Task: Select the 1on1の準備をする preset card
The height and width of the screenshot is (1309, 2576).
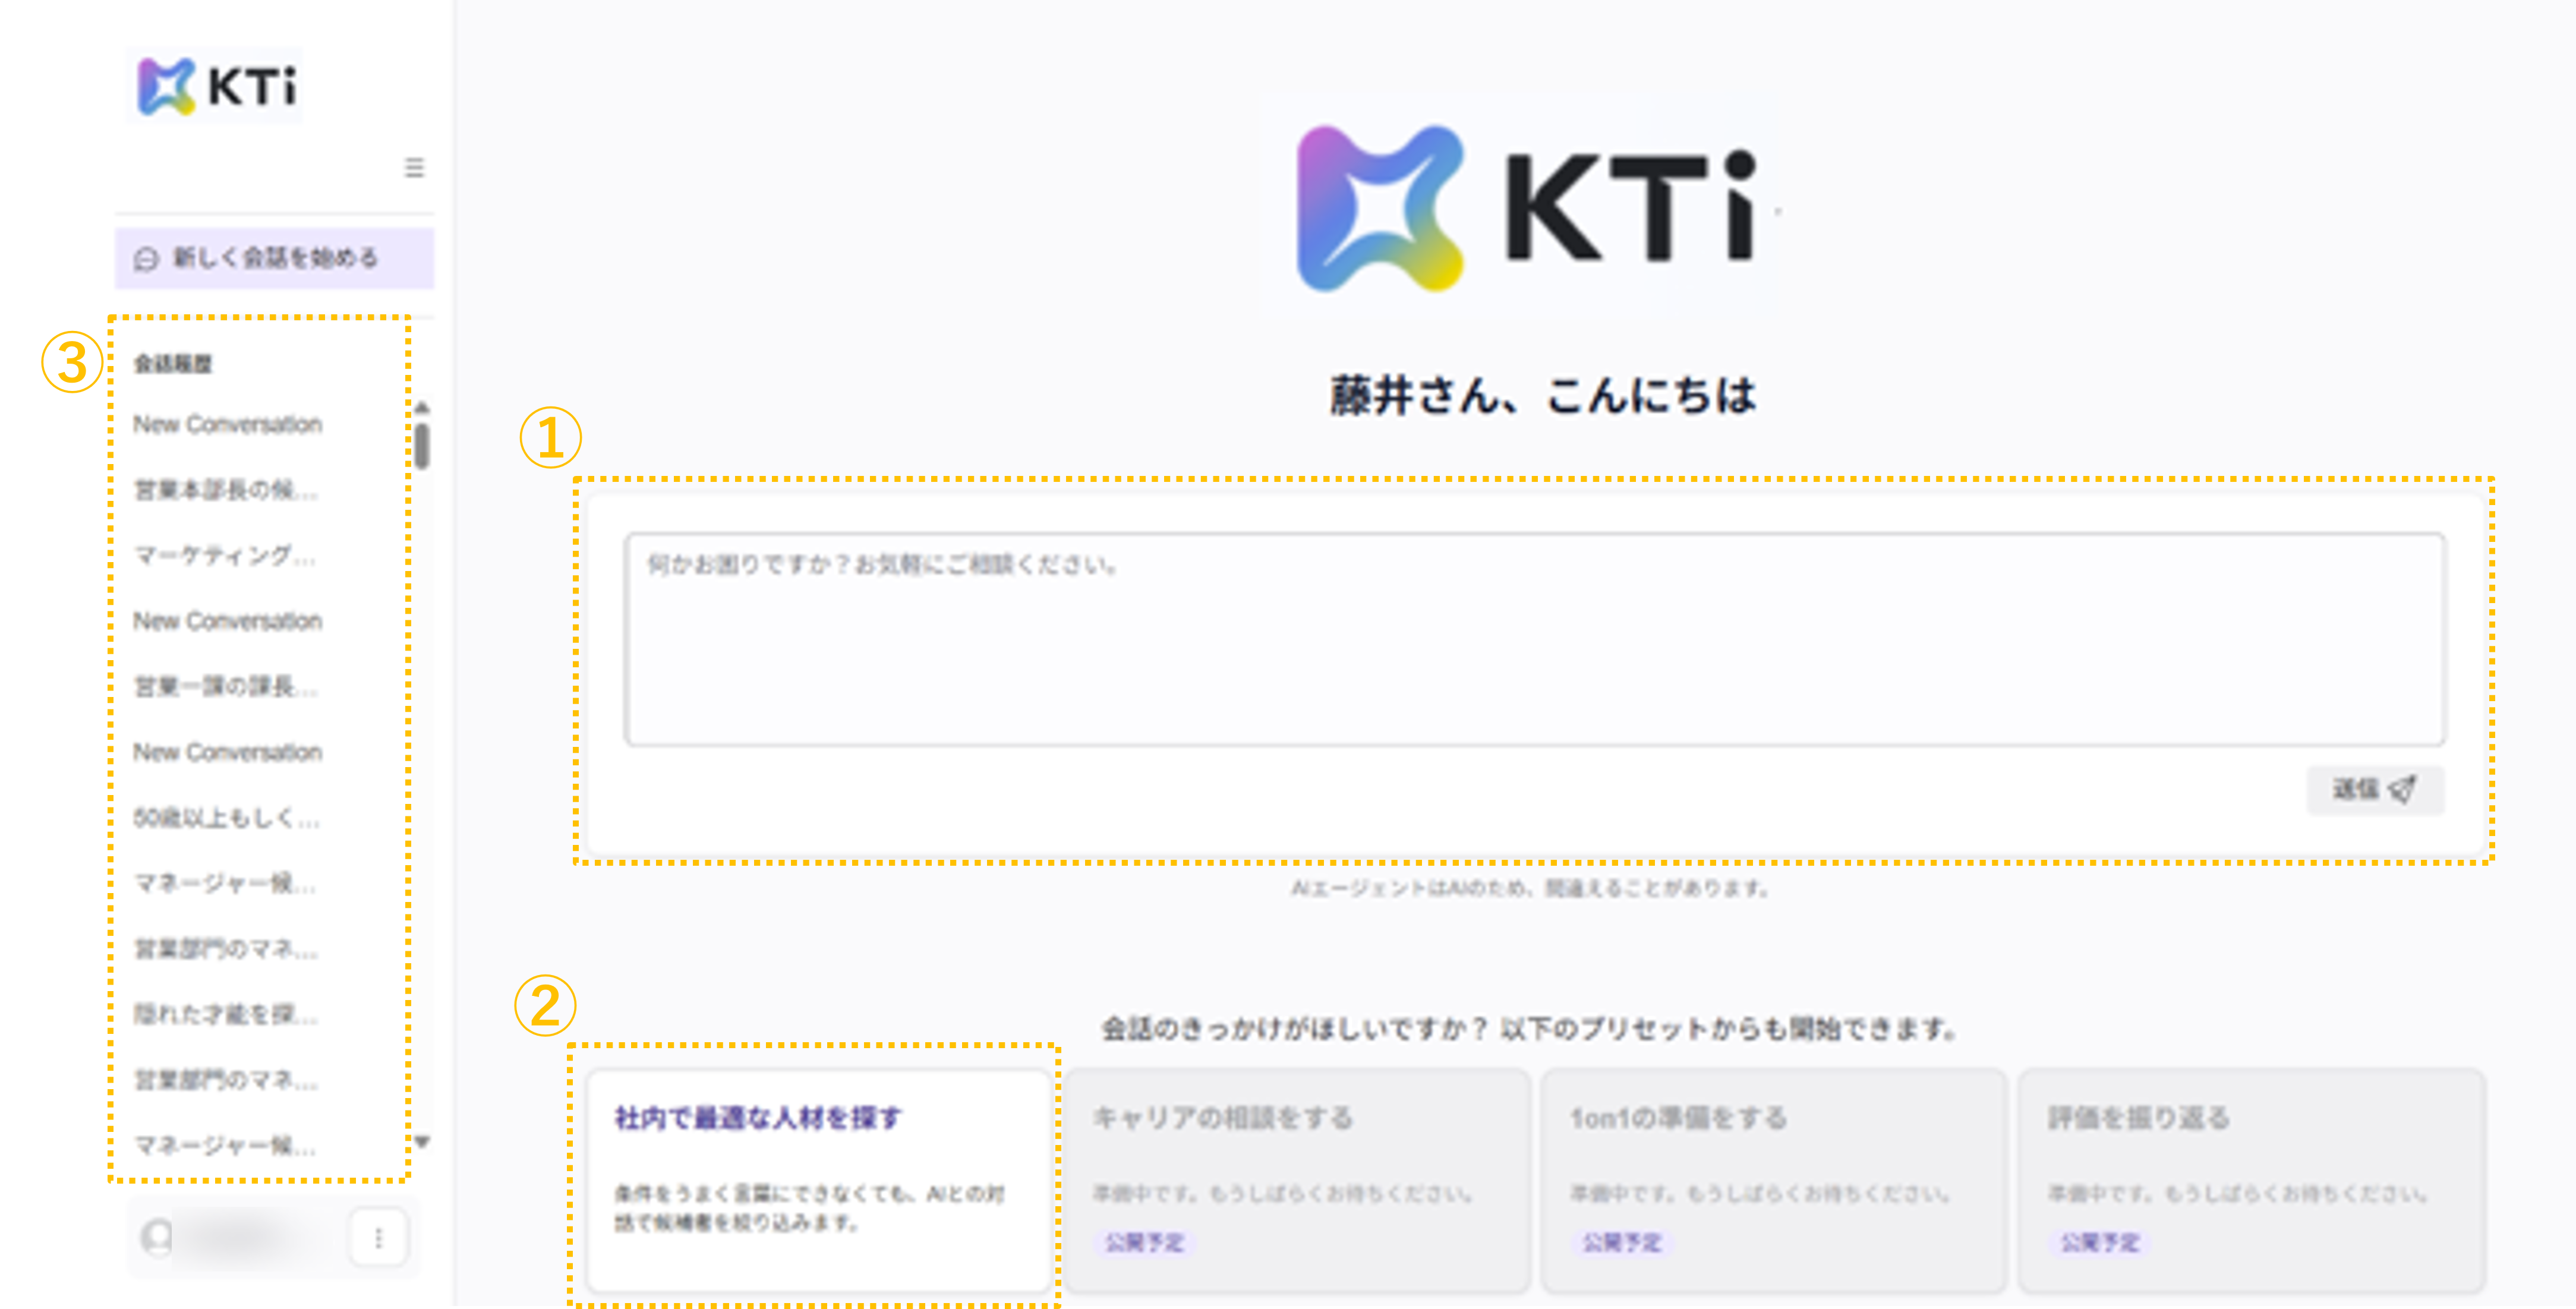Action: [x=1774, y=1181]
